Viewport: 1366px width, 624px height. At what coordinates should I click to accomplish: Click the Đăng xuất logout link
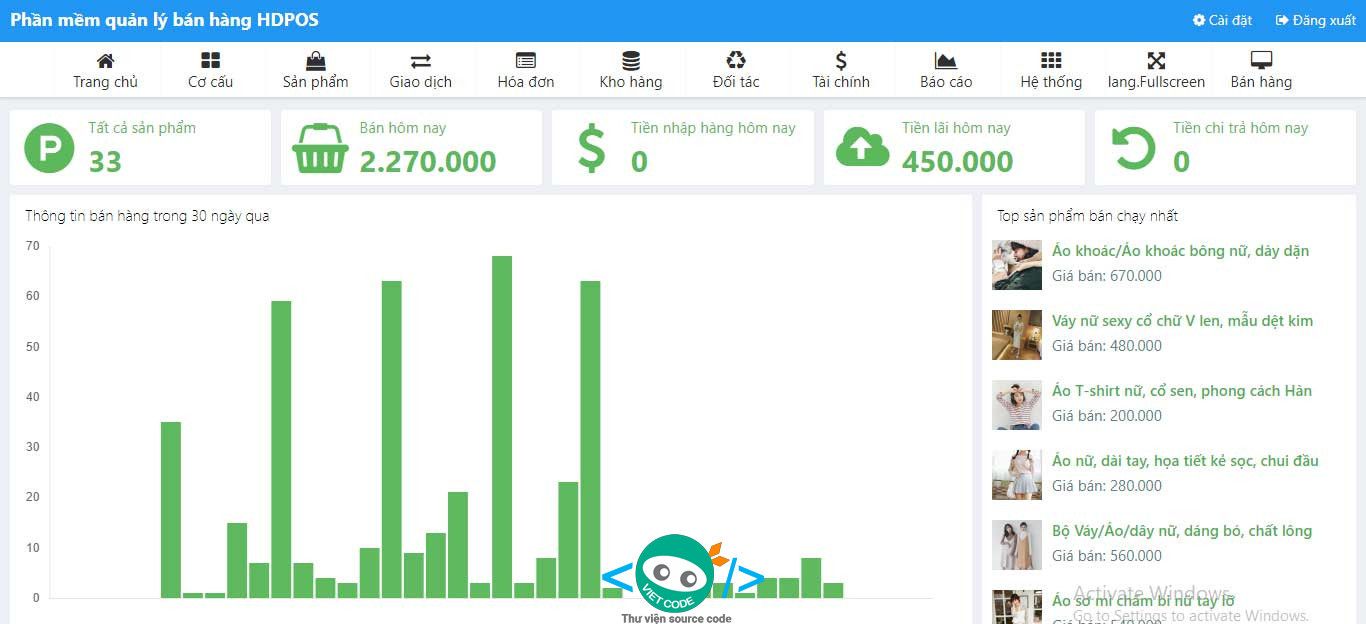[1316, 20]
